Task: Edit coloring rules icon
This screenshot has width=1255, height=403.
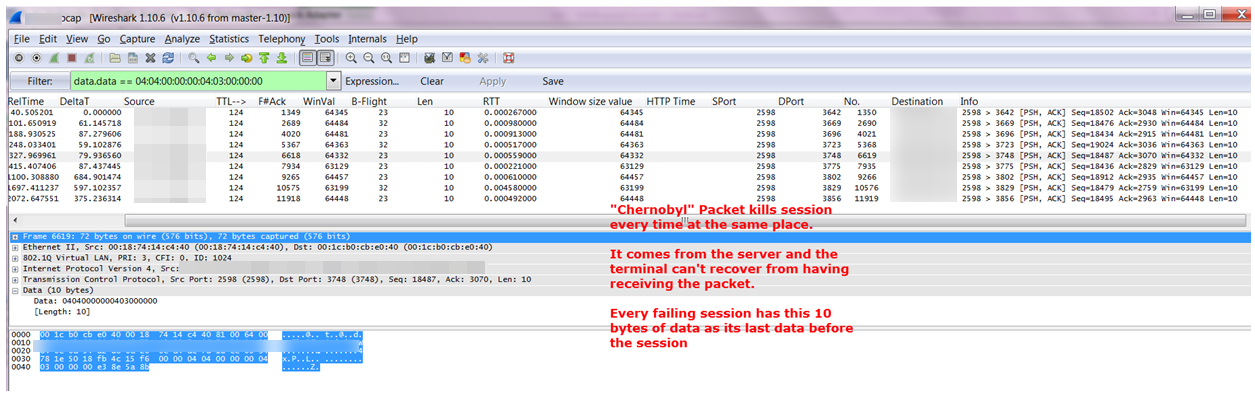Action: (465, 57)
